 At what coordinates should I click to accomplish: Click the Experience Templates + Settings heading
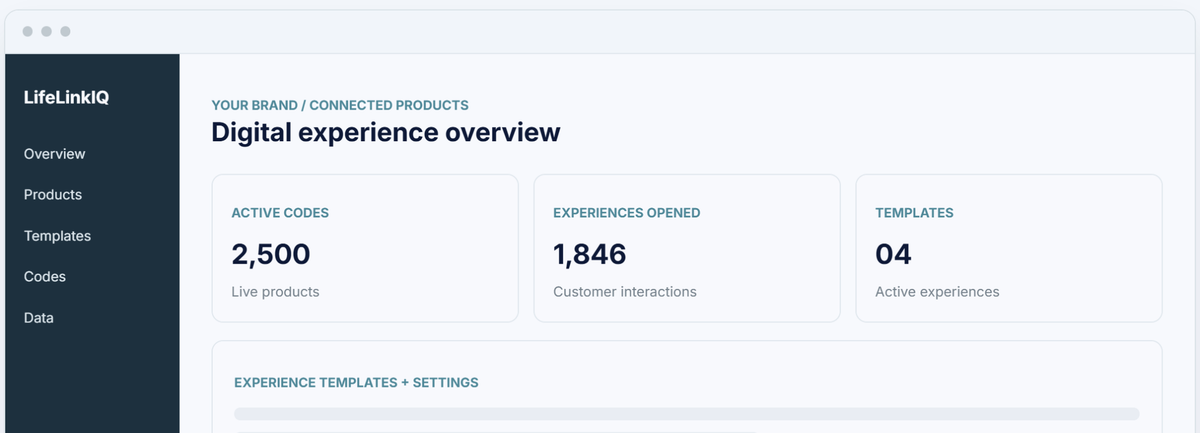(x=356, y=382)
